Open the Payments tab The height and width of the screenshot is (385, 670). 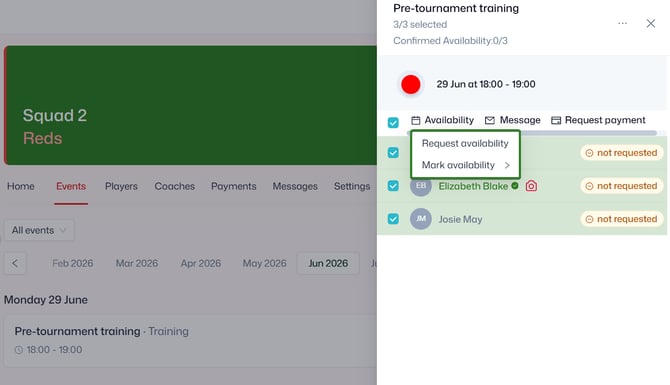(234, 186)
